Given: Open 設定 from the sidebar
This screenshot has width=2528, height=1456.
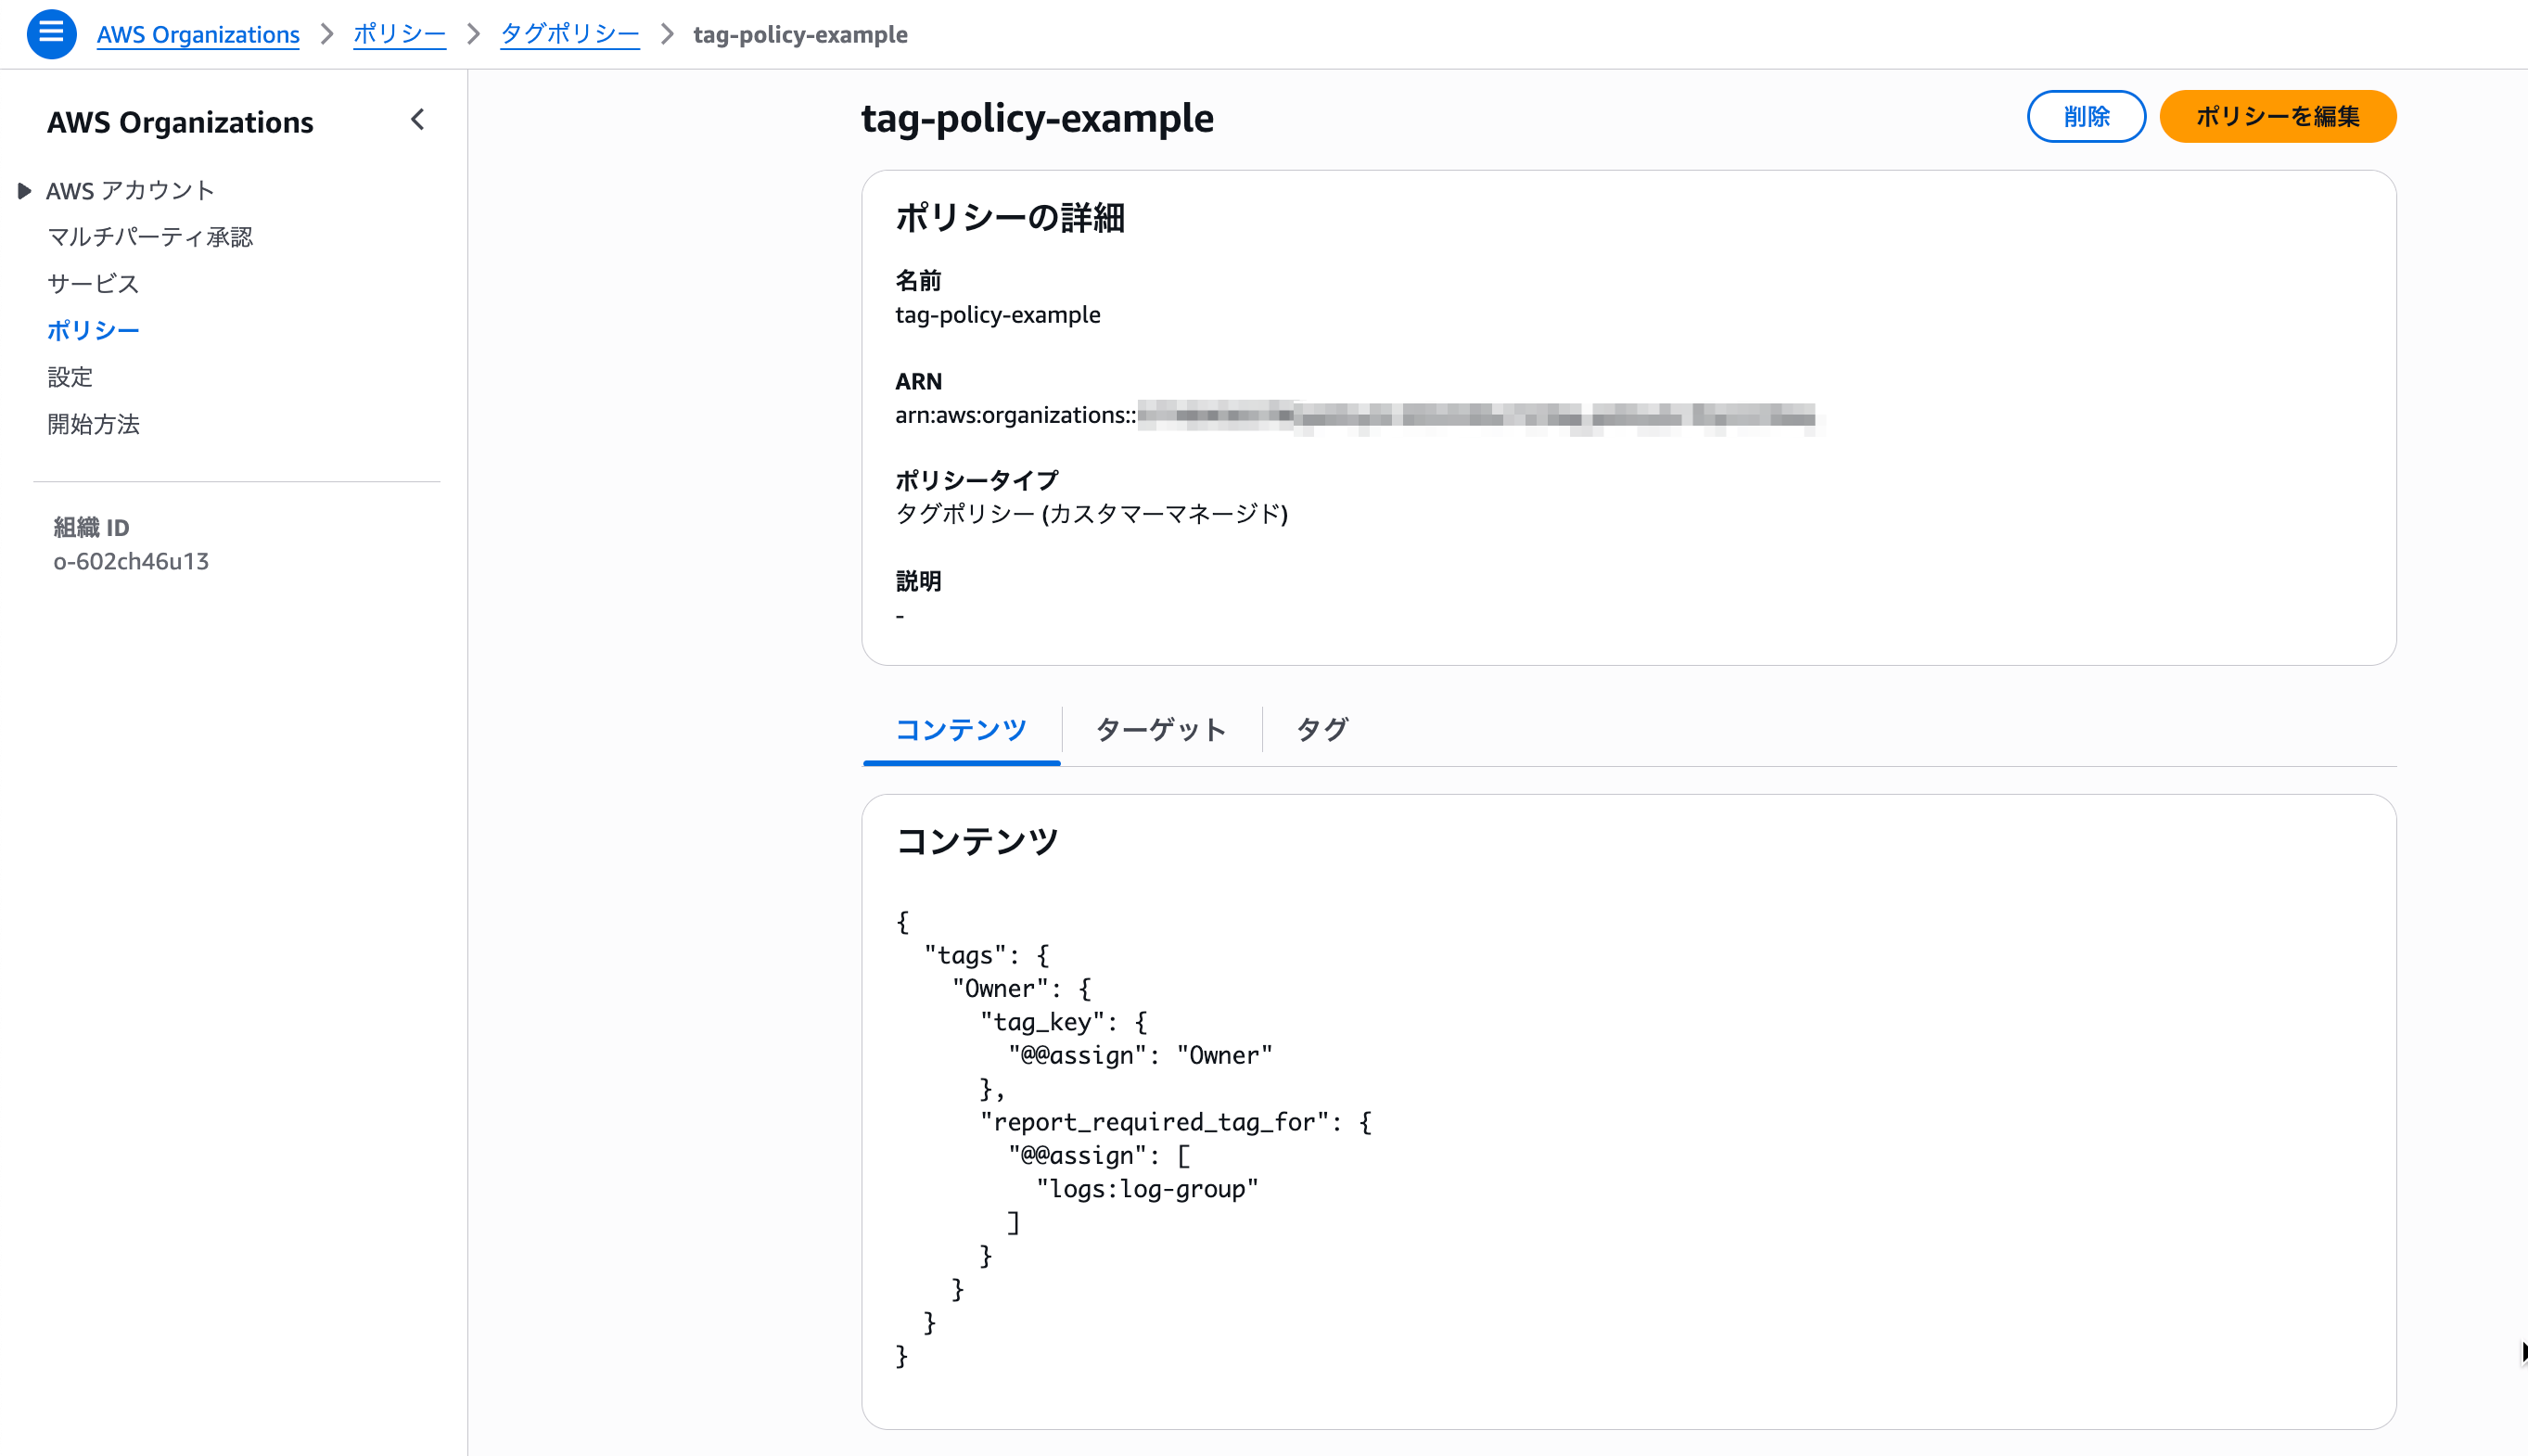Looking at the screenshot, I should tap(70, 377).
